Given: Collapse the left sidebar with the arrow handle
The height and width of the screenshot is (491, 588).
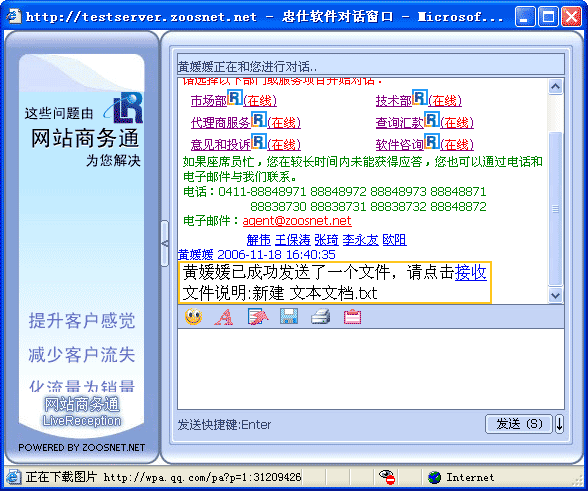Looking at the screenshot, I should (x=165, y=243).
